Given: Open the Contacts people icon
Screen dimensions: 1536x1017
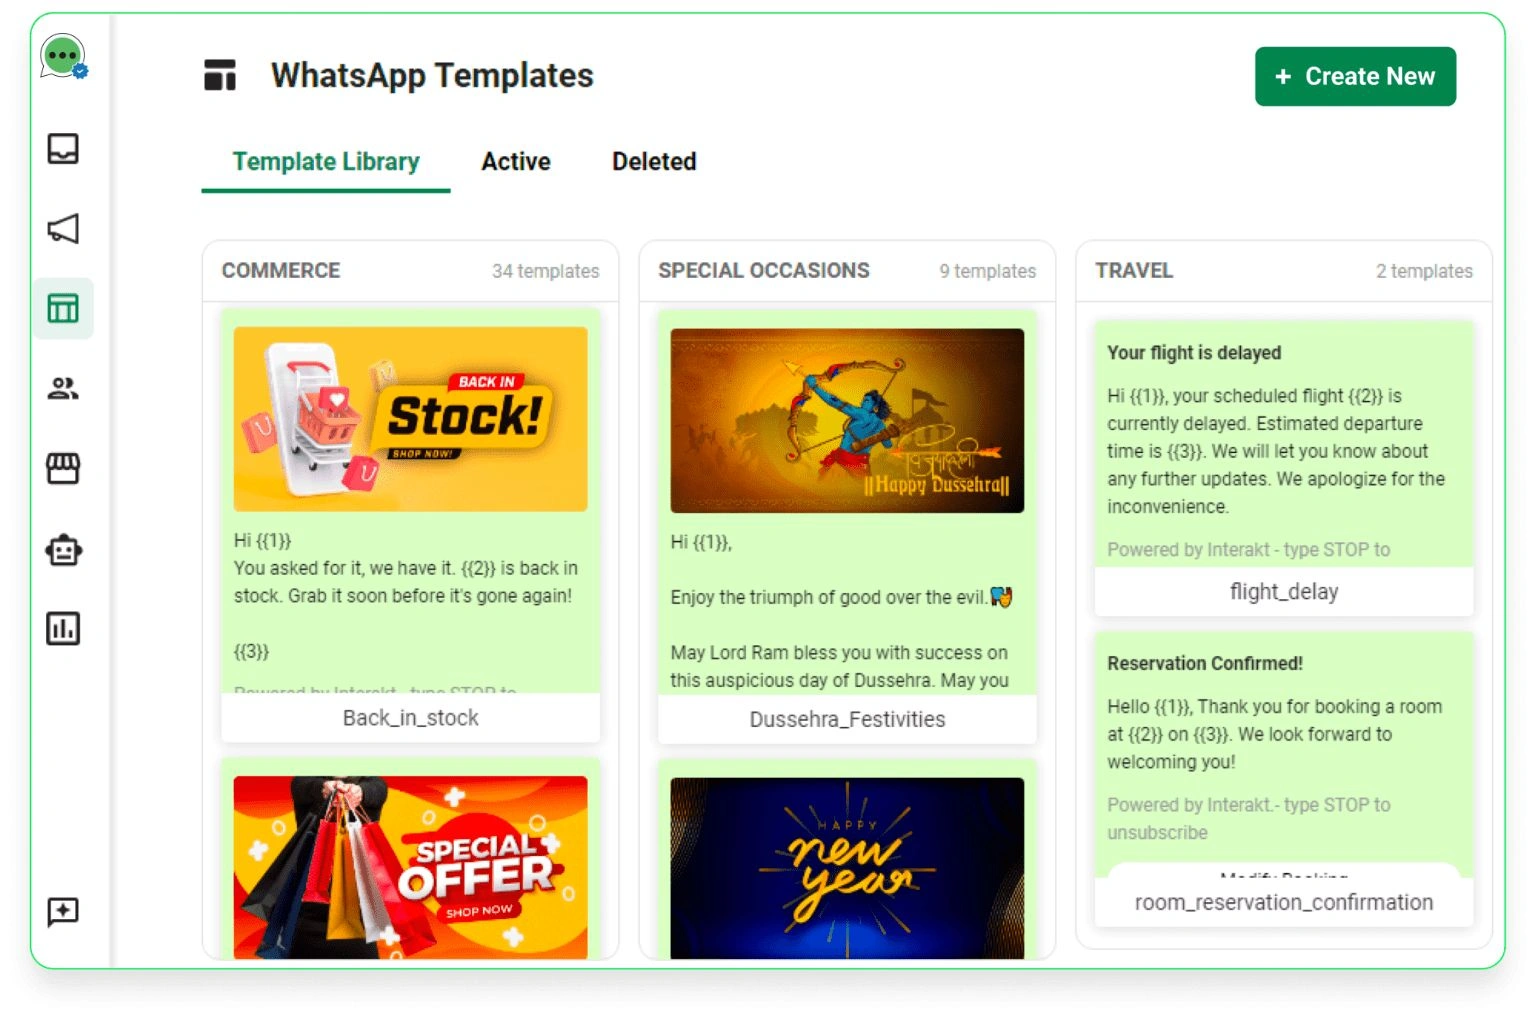Looking at the screenshot, I should [x=63, y=388].
